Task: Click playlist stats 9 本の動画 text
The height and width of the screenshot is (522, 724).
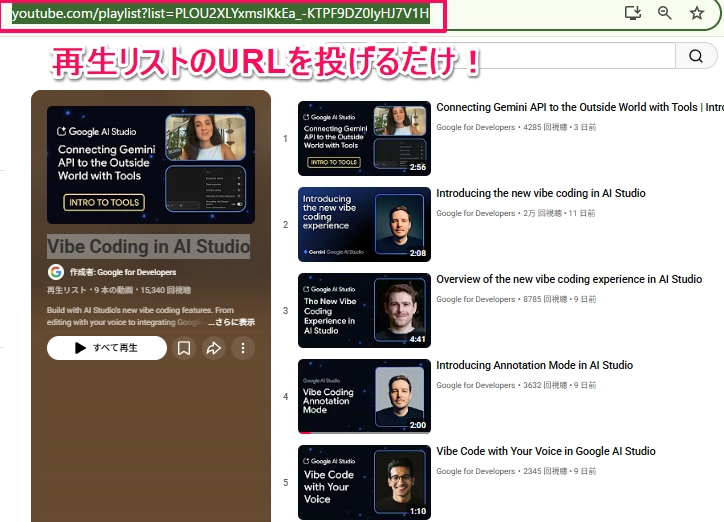Action: click(114, 290)
